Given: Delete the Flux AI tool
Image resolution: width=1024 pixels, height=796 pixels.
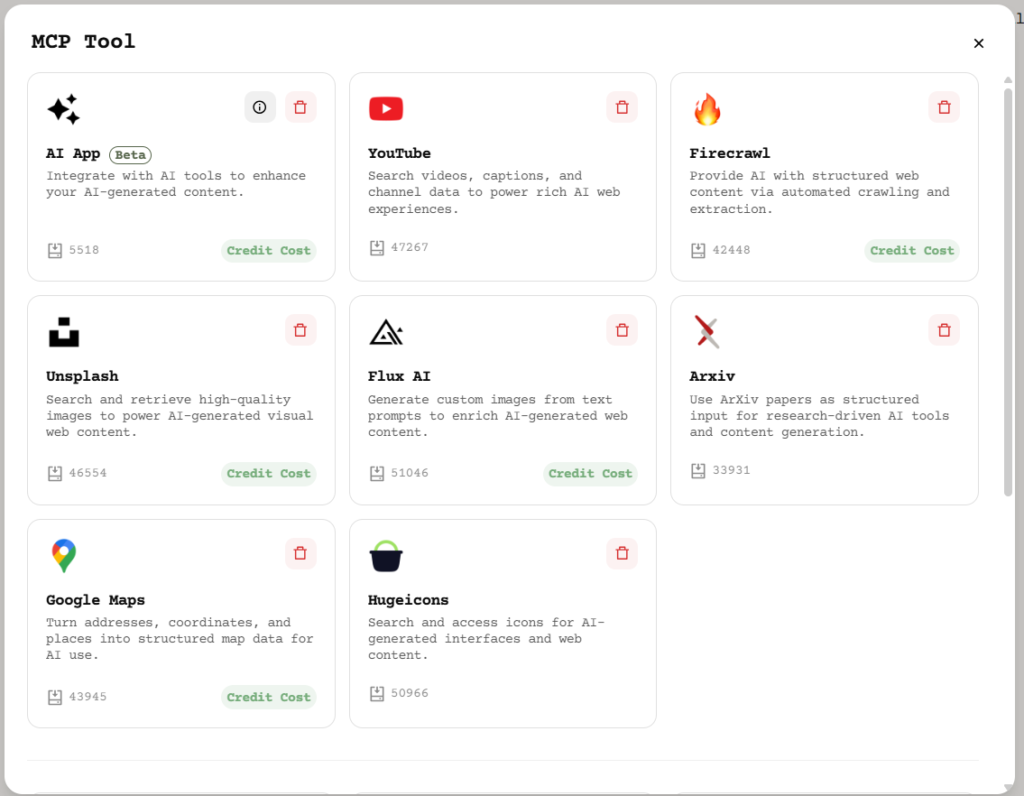Looking at the screenshot, I should pyautogui.click(x=622, y=330).
